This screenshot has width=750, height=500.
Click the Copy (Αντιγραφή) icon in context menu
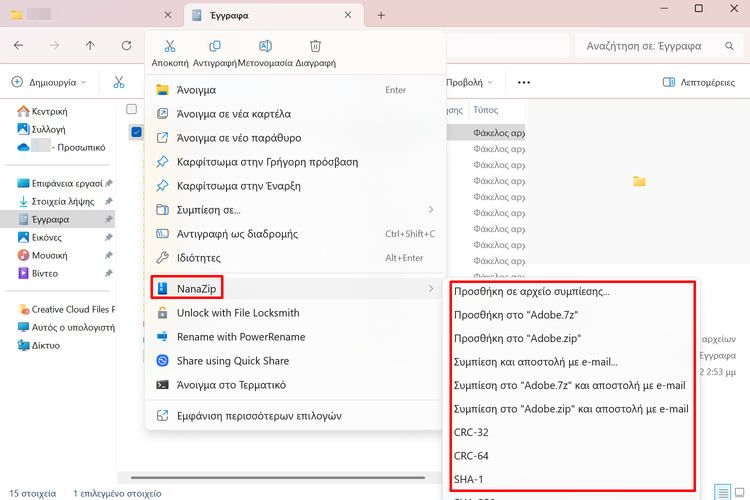215,46
